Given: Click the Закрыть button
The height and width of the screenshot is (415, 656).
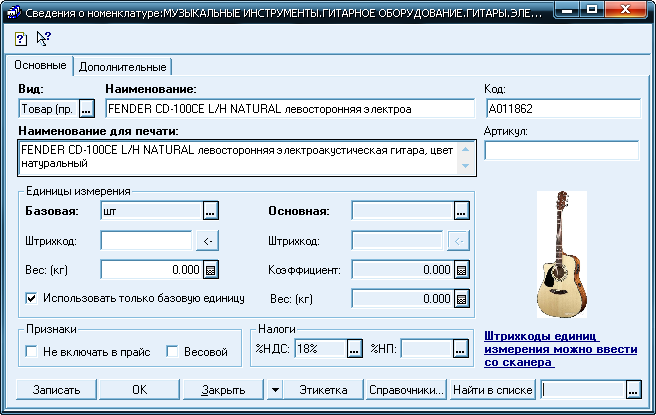Looking at the screenshot, I should [223, 390].
